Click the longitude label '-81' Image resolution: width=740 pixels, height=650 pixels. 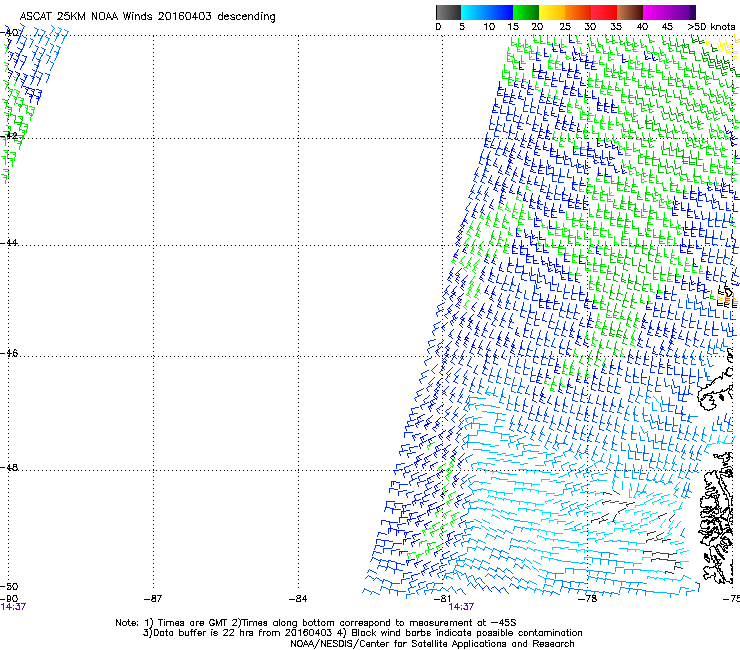pos(442,599)
